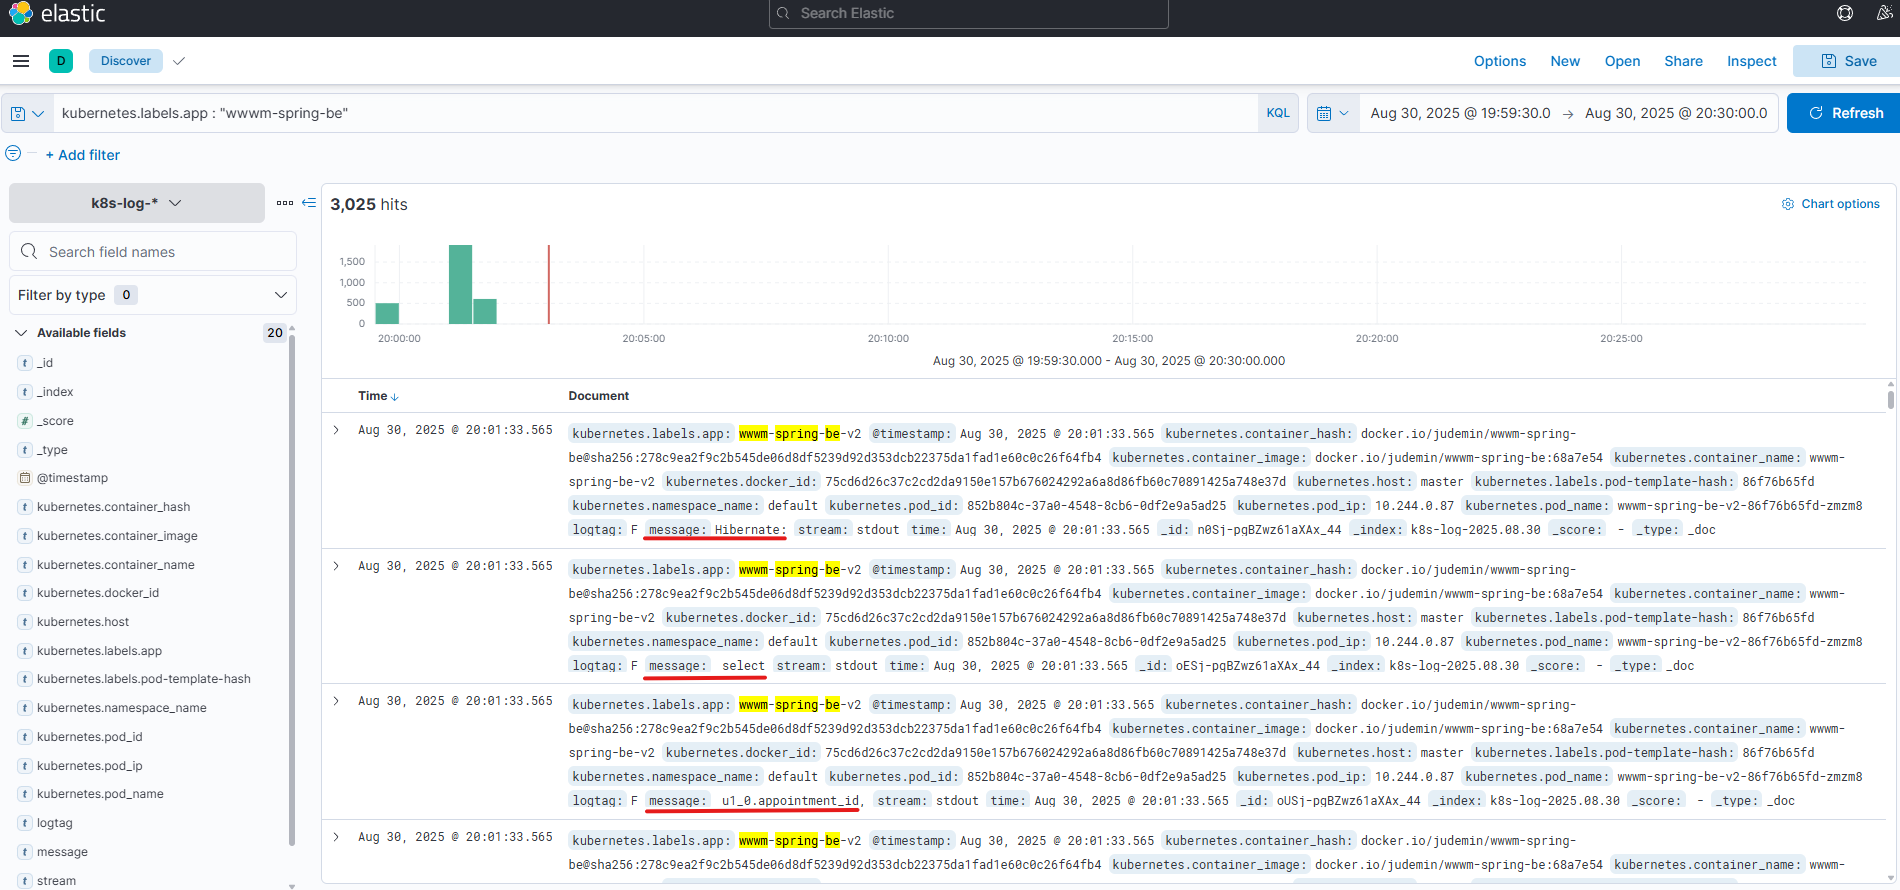Click the @timestamp date type icon
This screenshot has width=1900, height=890.
coord(25,478)
